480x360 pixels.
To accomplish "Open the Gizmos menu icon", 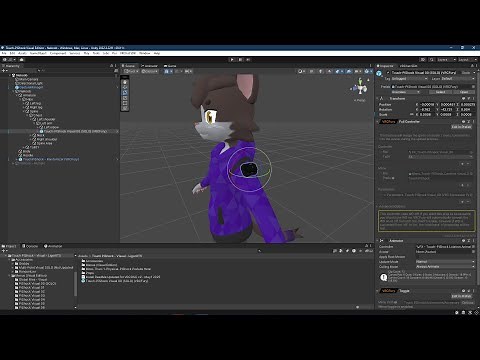I will tap(368, 71).
